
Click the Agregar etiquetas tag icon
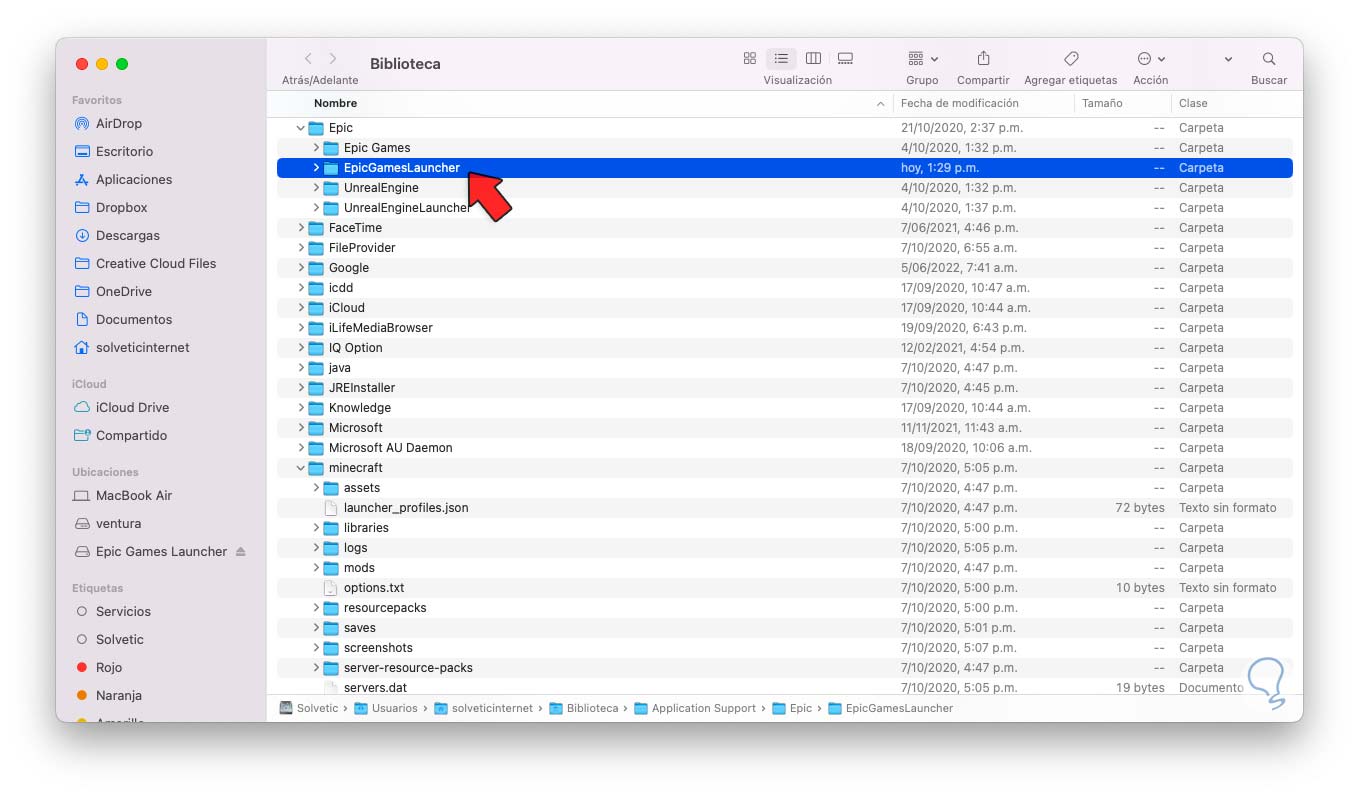tap(1070, 59)
